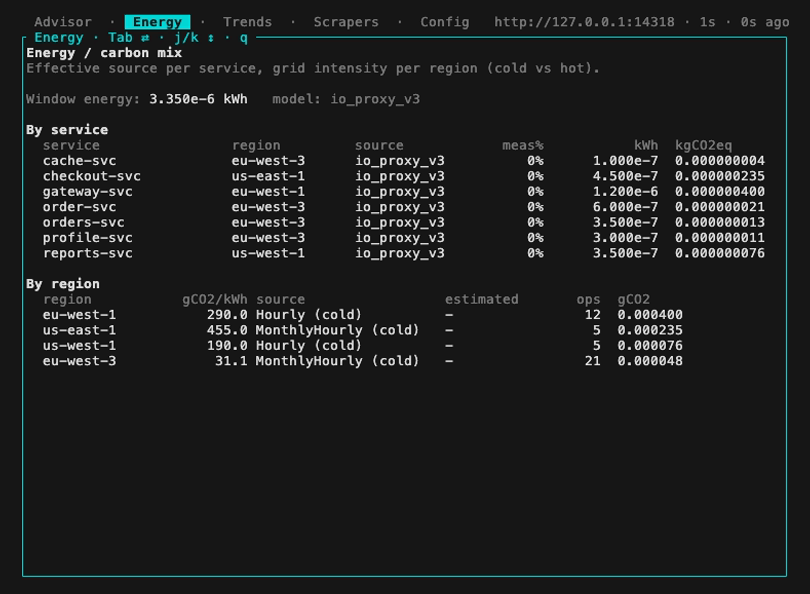Click the kWh column header
This screenshot has width=810, height=594.
[x=646, y=145]
